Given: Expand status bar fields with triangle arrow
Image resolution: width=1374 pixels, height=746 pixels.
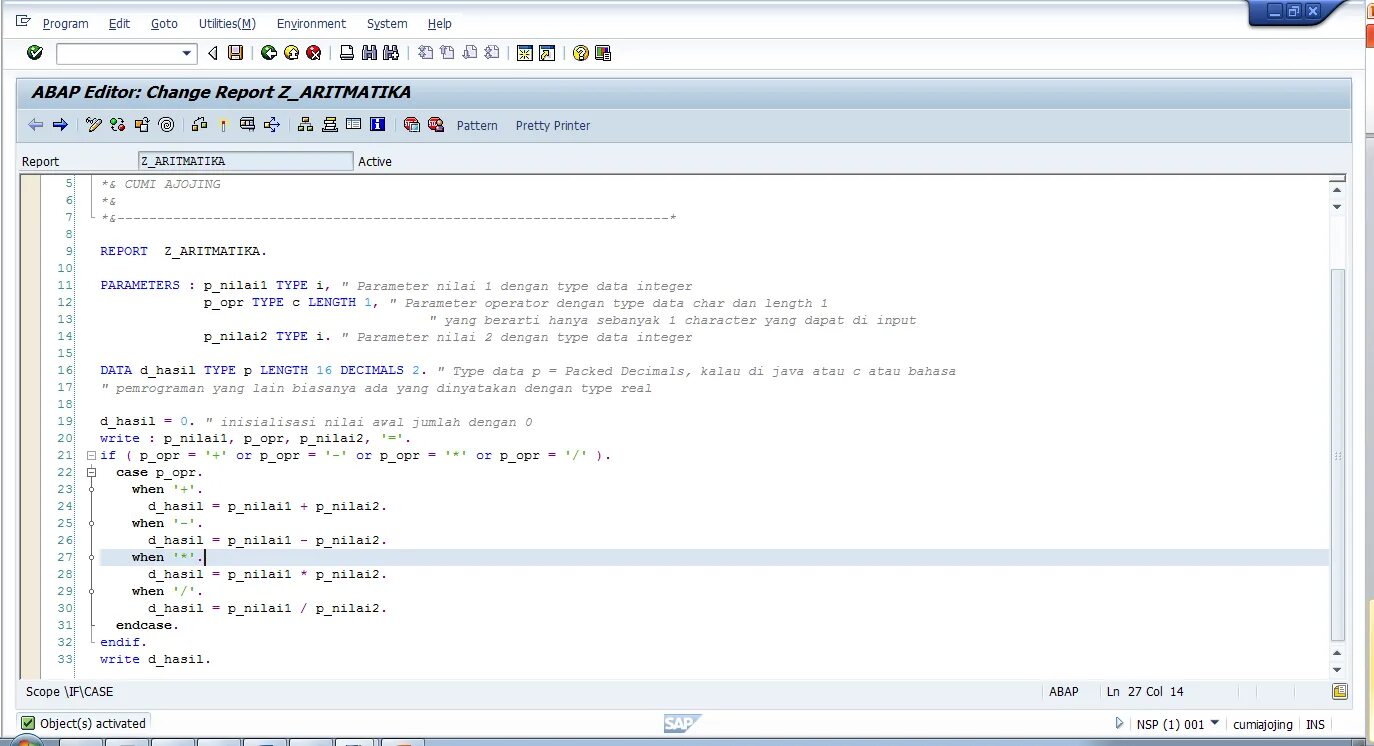Looking at the screenshot, I should (1119, 723).
